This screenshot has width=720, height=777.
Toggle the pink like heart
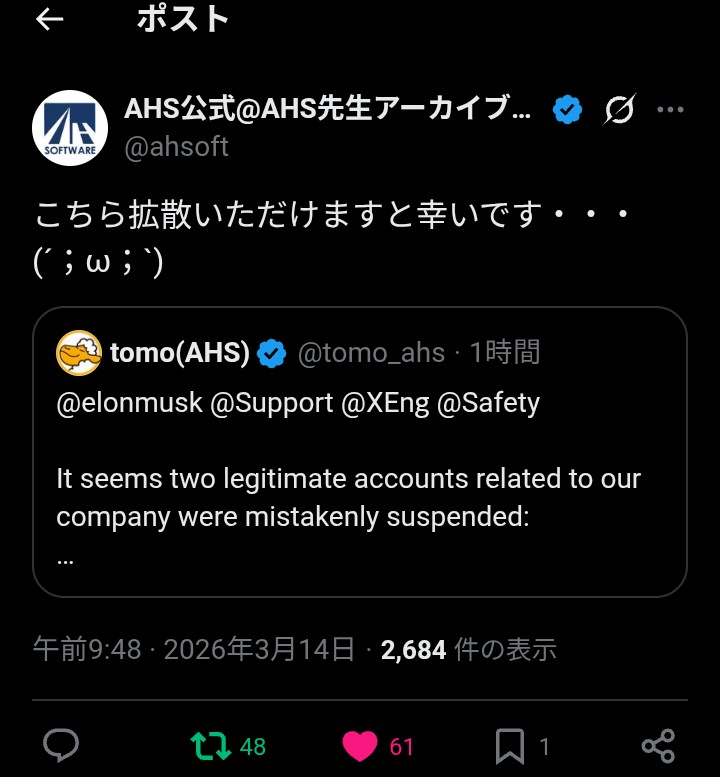pyautogui.click(x=360, y=746)
